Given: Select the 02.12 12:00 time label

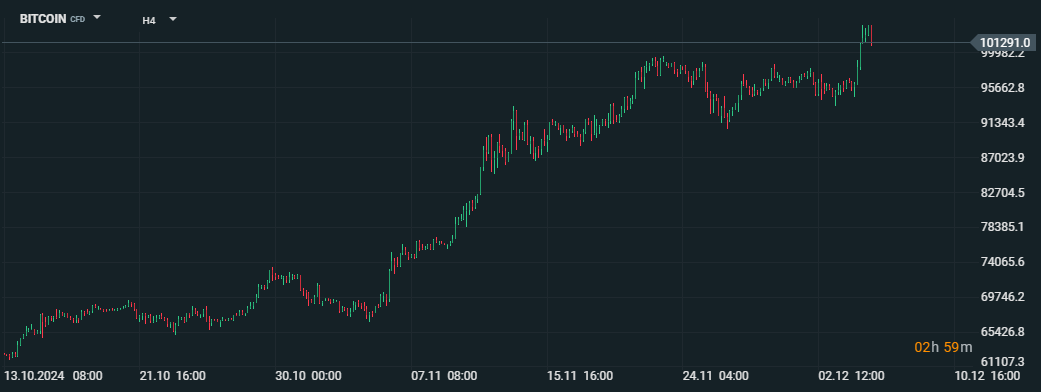Looking at the screenshot, I should 851,376.
